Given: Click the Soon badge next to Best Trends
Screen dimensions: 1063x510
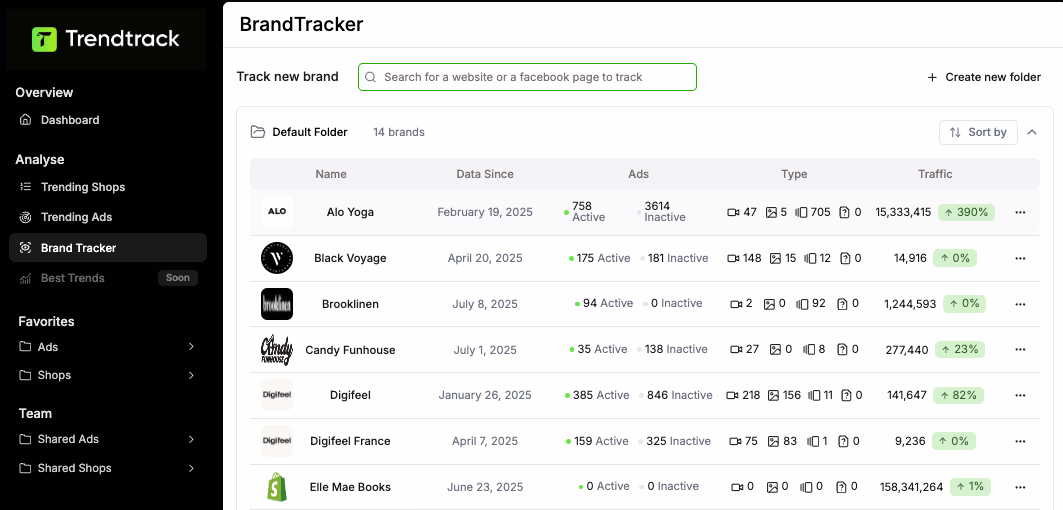Looking at the screenshot, I should coord(178,277).
